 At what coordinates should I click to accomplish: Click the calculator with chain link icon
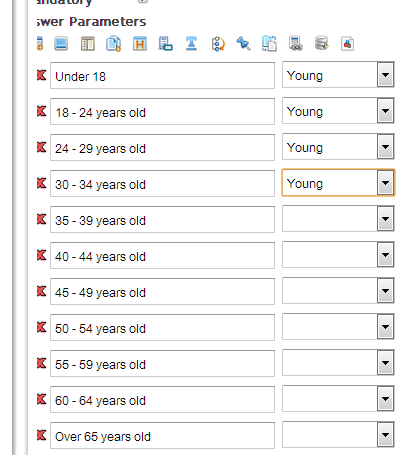[296, 44]
